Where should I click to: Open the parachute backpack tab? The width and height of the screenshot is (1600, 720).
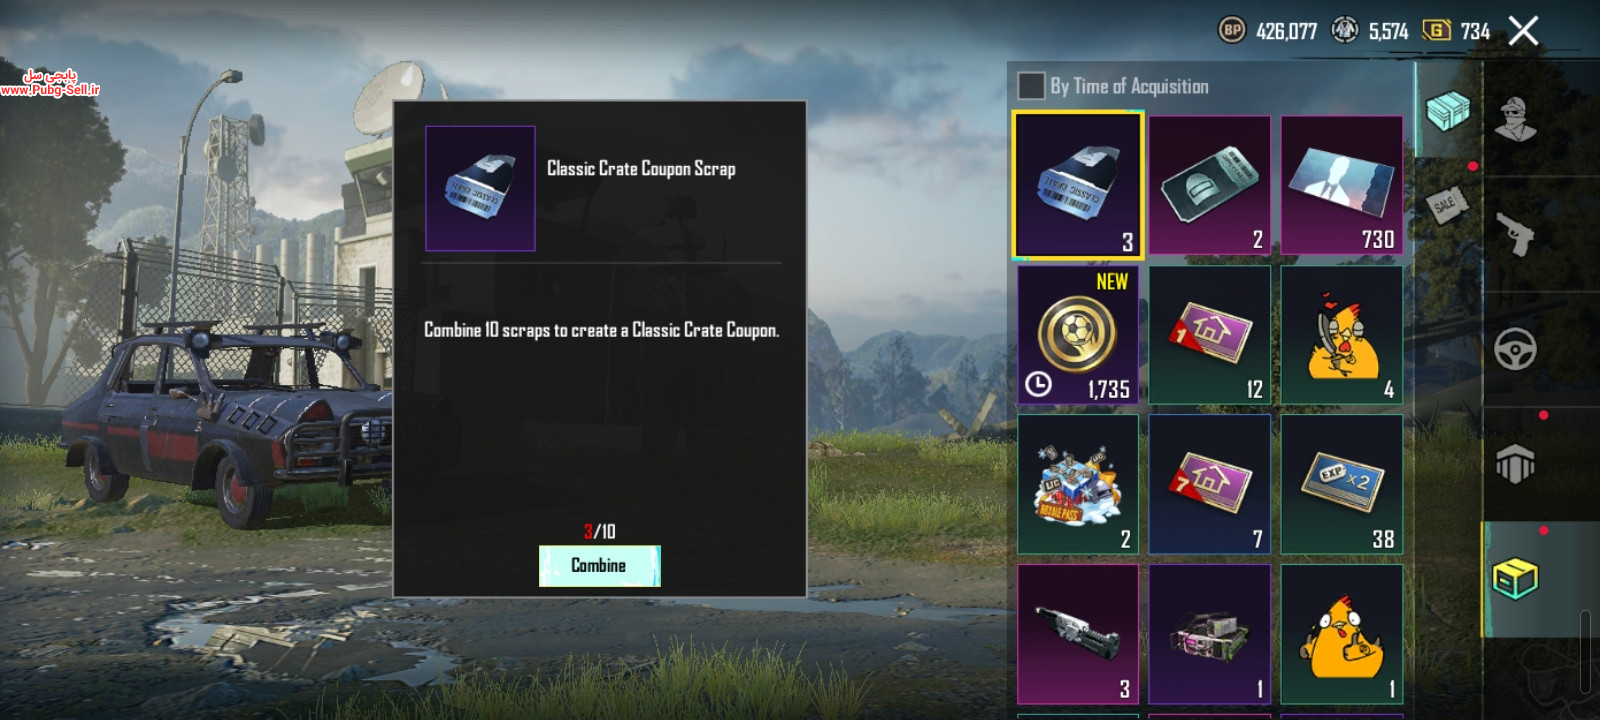1516,464
